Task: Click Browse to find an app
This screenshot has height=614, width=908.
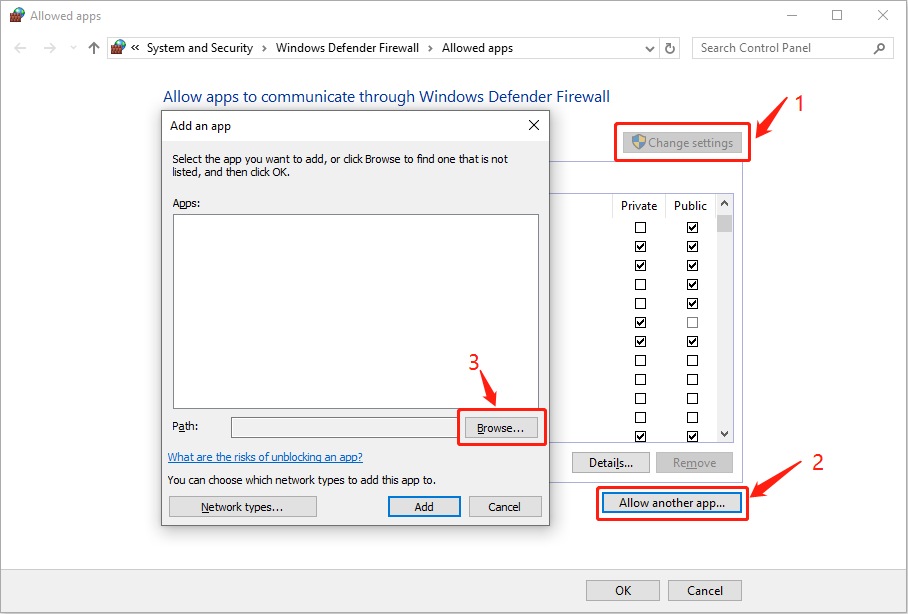Action: (500, 428)
